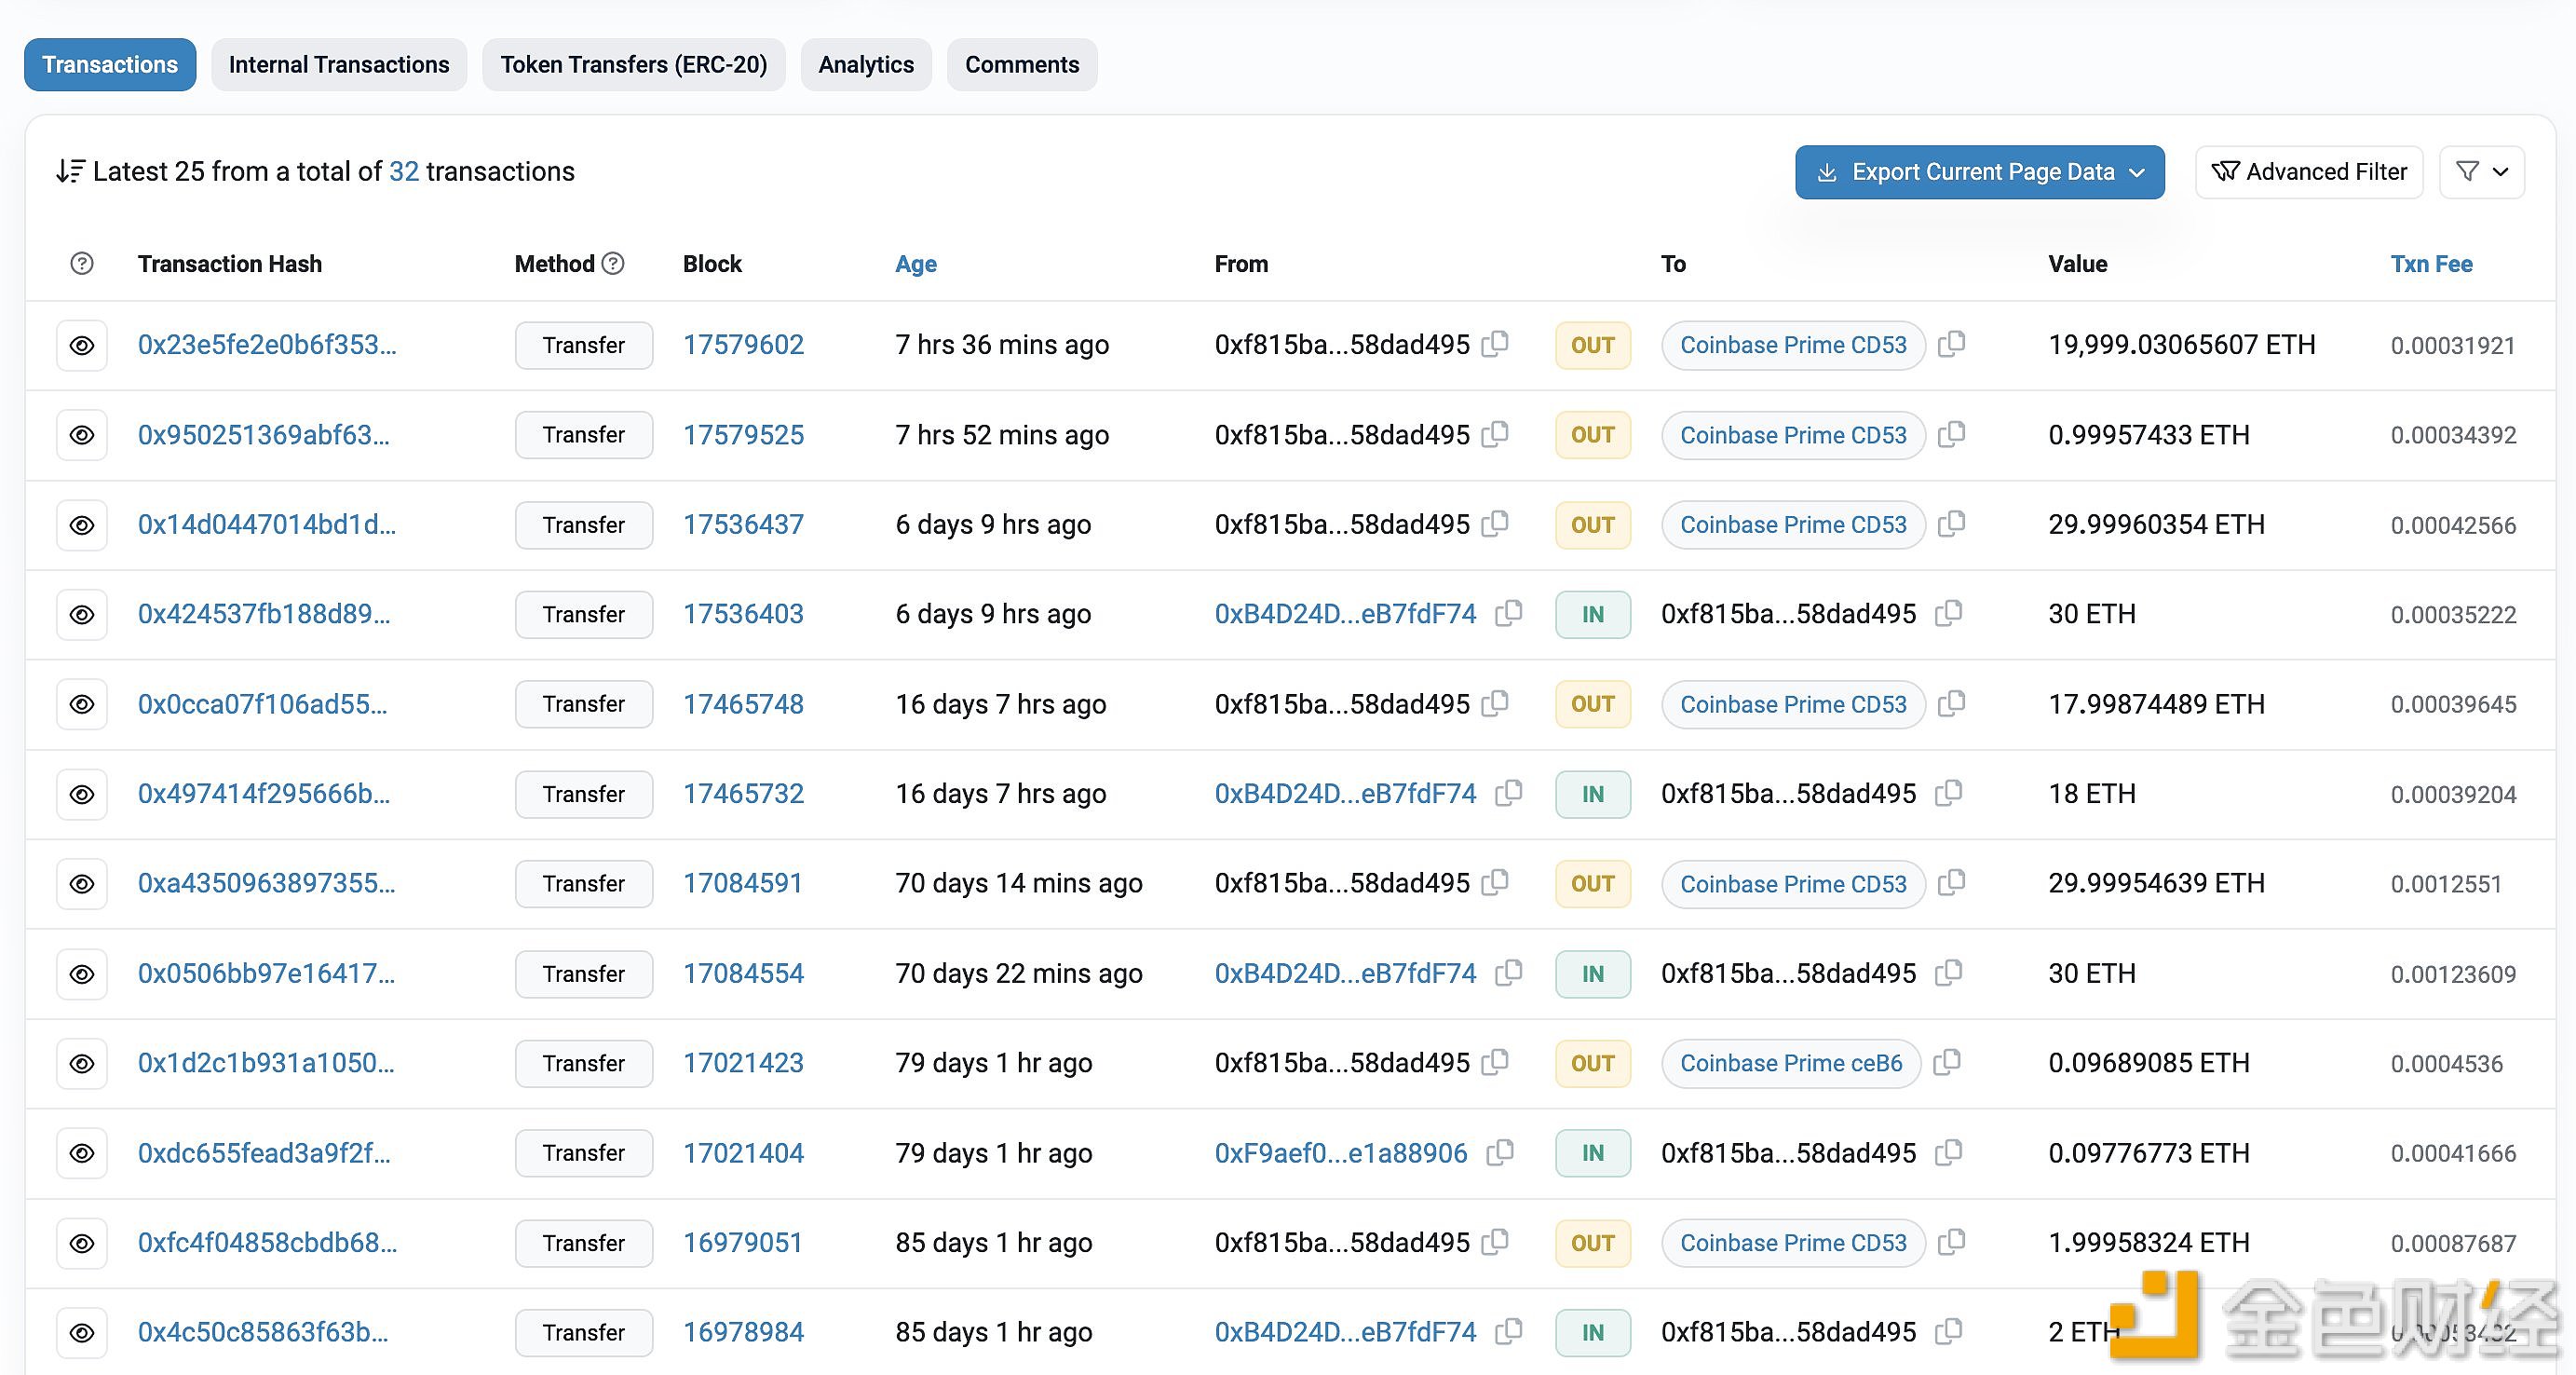Viewport: 2576px width, 1375px height.
Task: Switch to Token Transfers ERC-20 tab
Action: (x=634, y=65)
